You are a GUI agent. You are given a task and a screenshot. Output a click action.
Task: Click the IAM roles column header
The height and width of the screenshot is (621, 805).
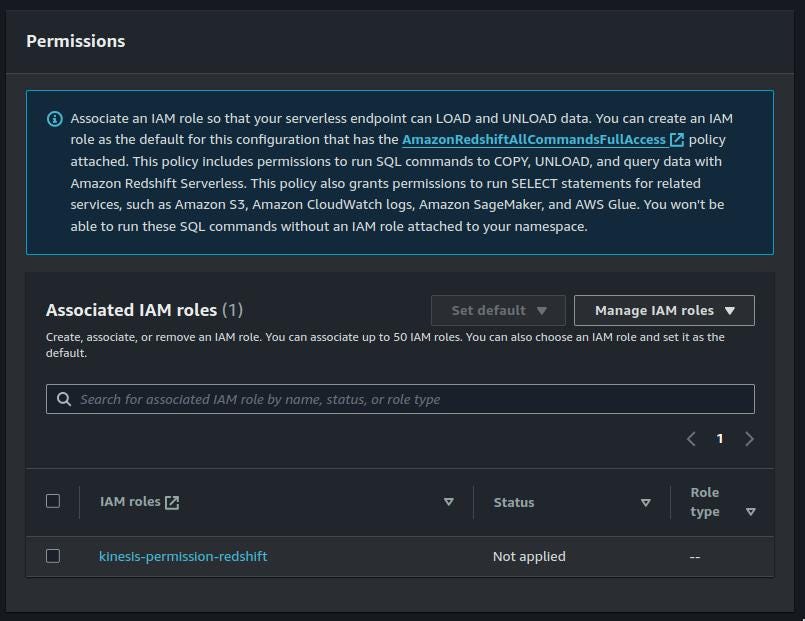coord(130,501)
